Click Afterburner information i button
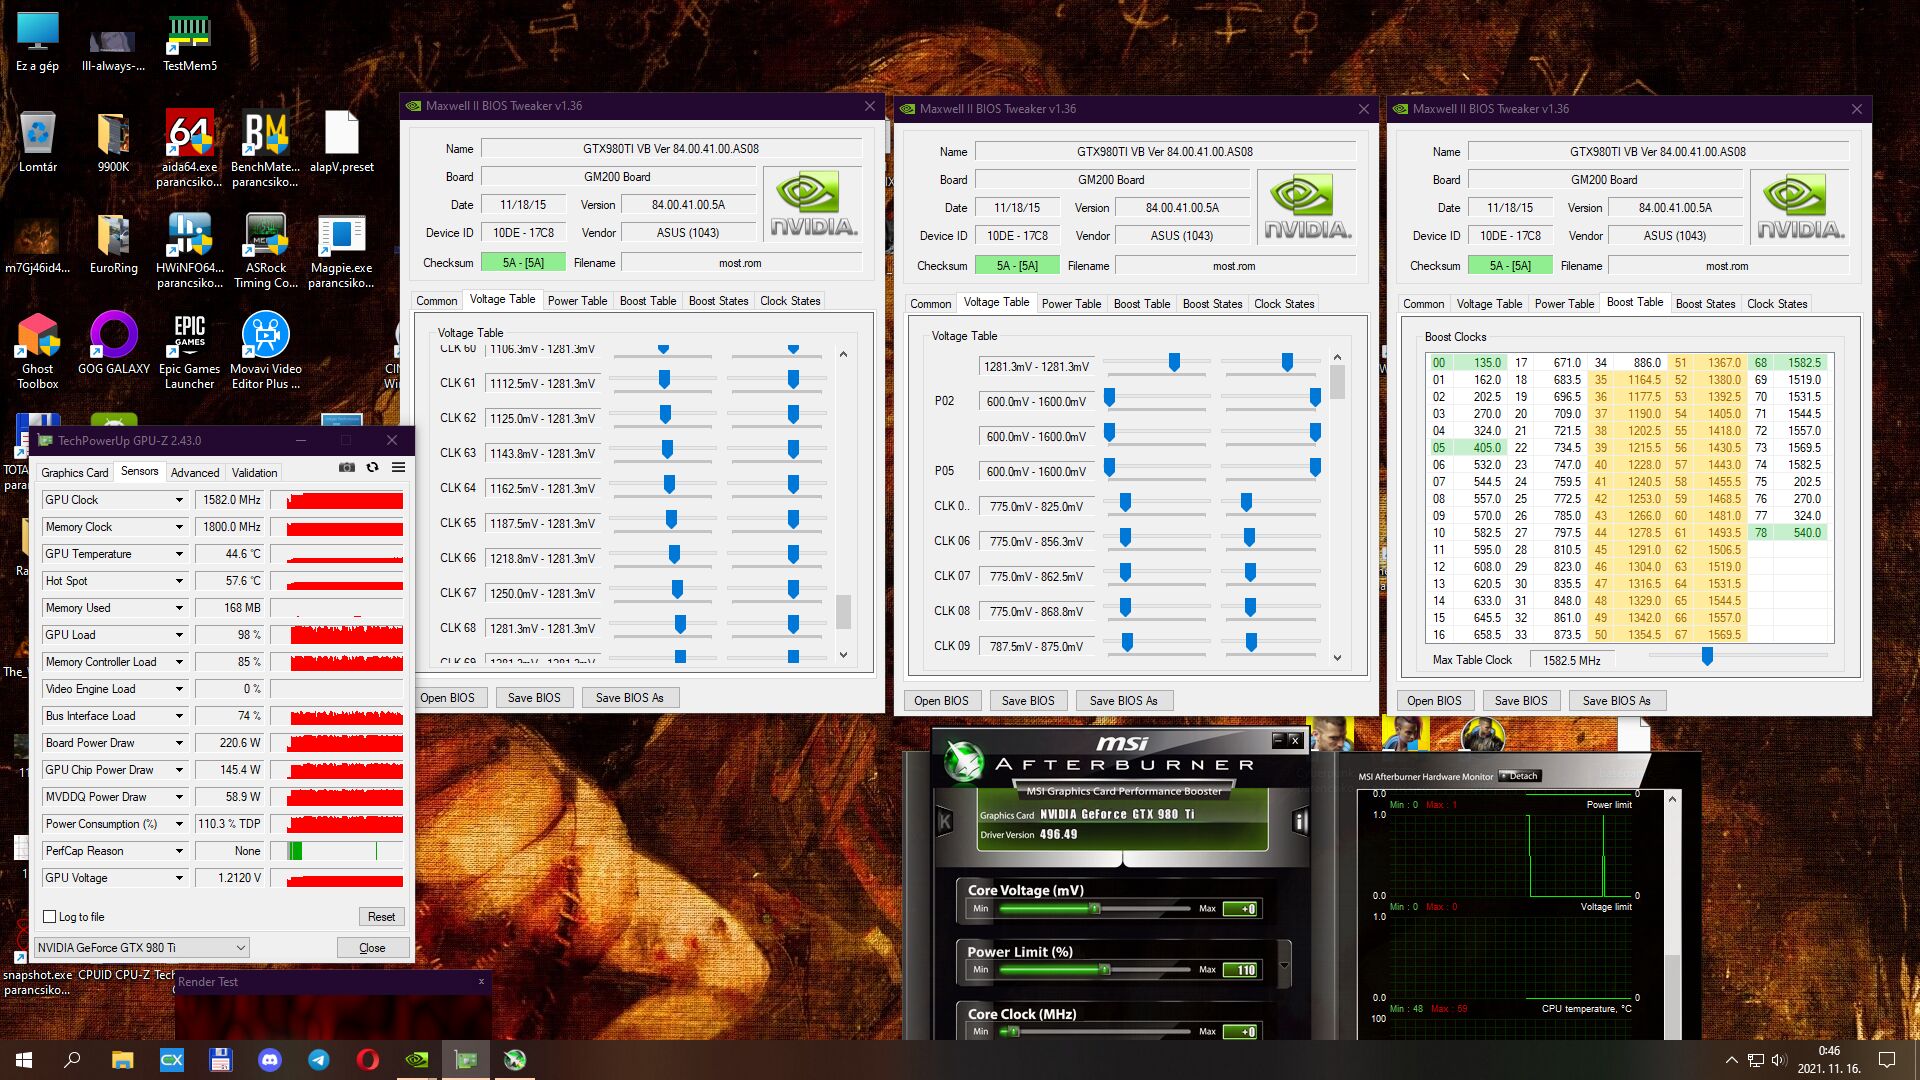 1300,822
